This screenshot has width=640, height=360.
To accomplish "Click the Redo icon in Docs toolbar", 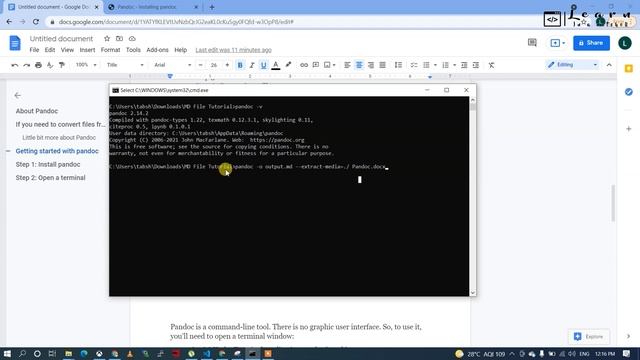I will (27, 65).
